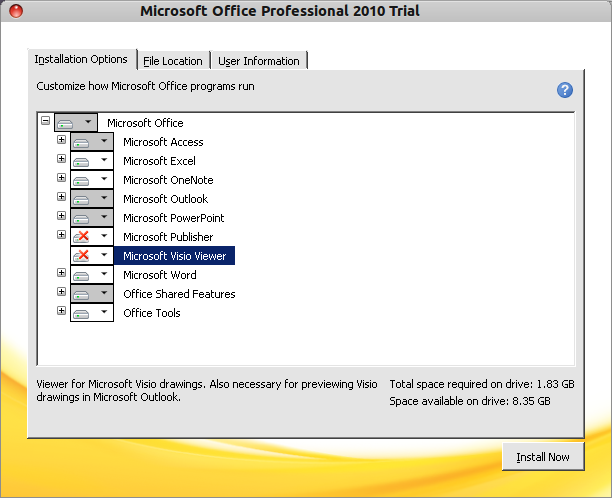Select the Microsoft Outlook label
Viewport: 612px width, 498px height.
tap(165, 199)
